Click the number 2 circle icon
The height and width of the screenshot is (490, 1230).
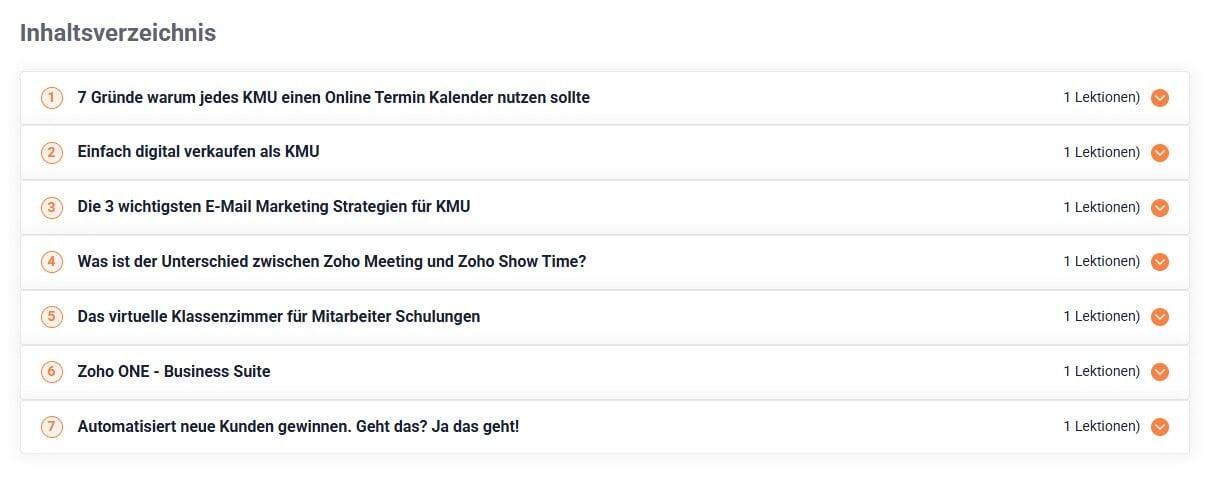click(x=51, y=153)
